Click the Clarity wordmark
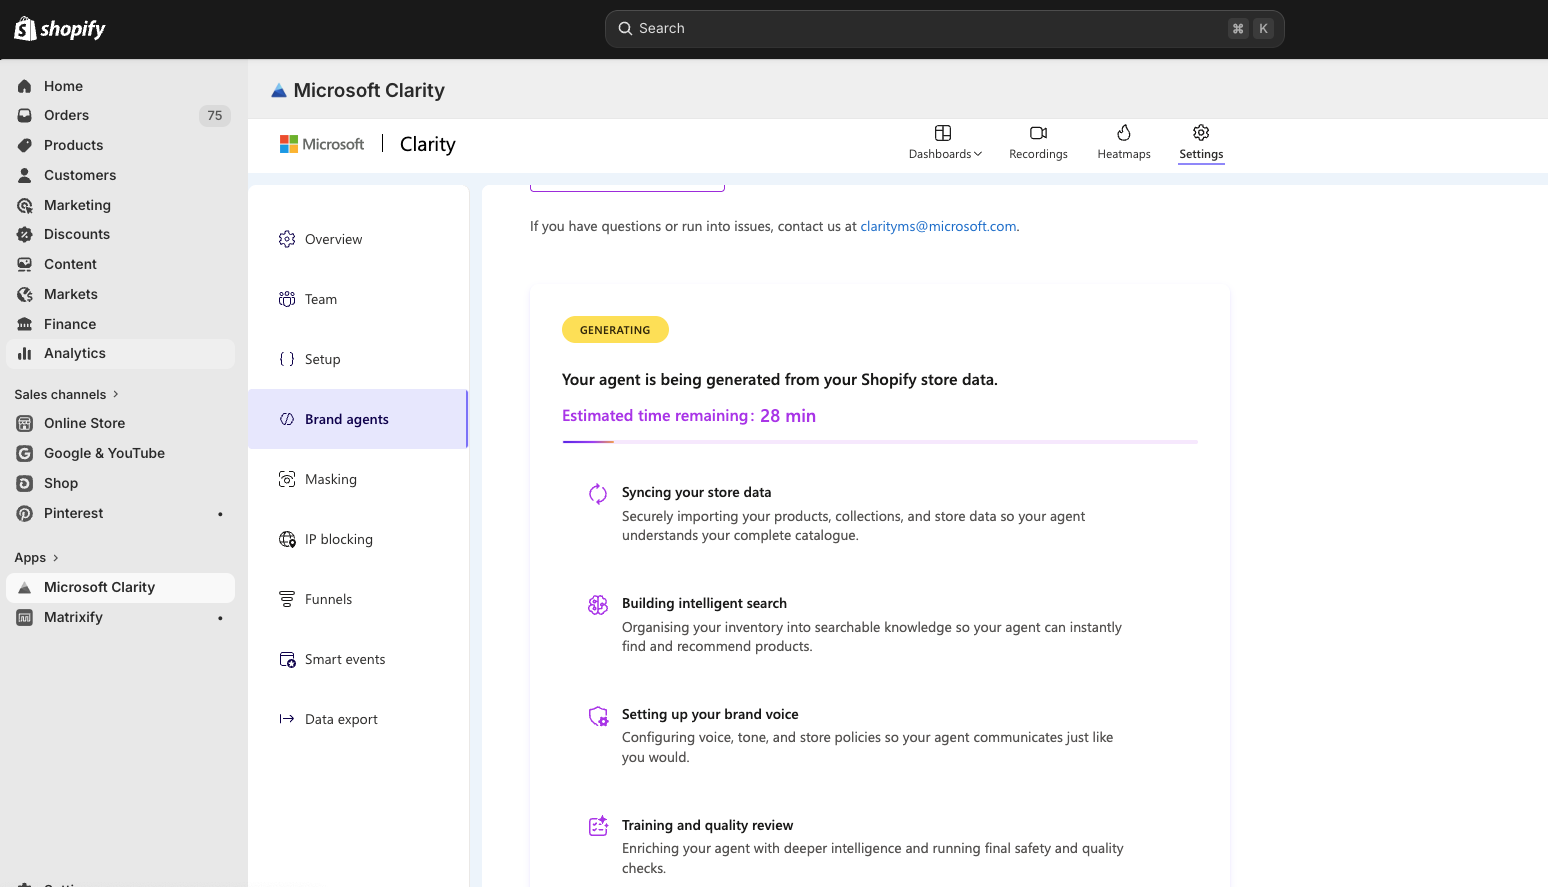Image resolution: width=1548 pixels, height=887 pixels. click(428, 144)
